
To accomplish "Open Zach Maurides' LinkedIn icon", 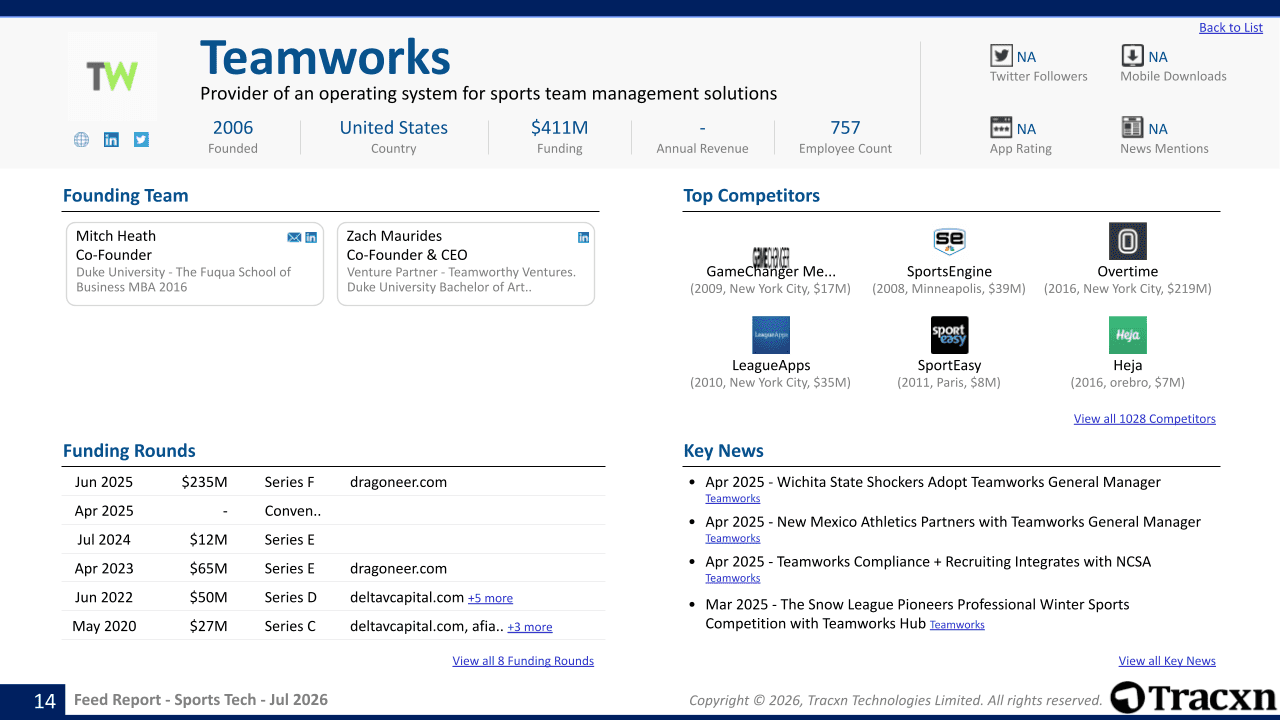I will pos(583,237).
